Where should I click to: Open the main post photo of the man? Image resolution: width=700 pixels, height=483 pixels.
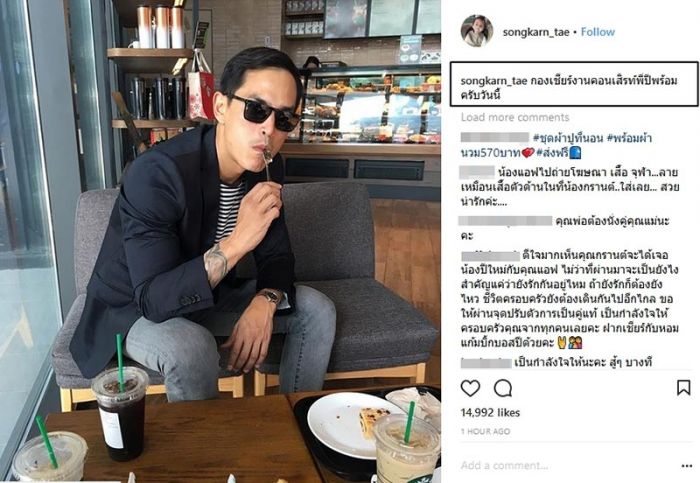(x=221, y=241)
